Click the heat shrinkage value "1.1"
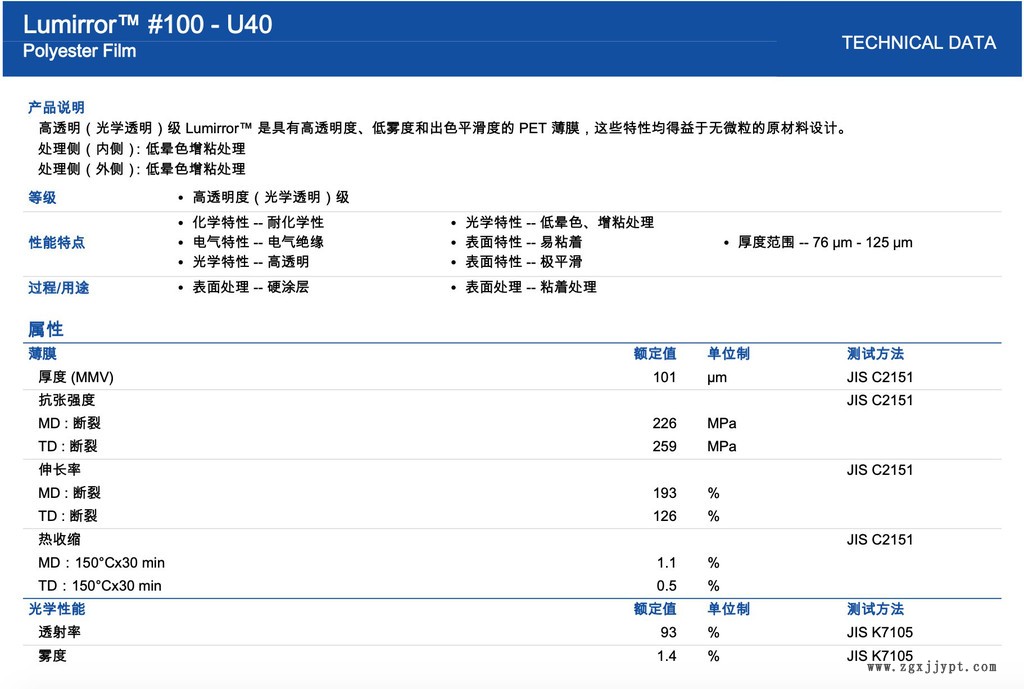The width and height of the screenshot is (1024, 689). click(667, 562)
